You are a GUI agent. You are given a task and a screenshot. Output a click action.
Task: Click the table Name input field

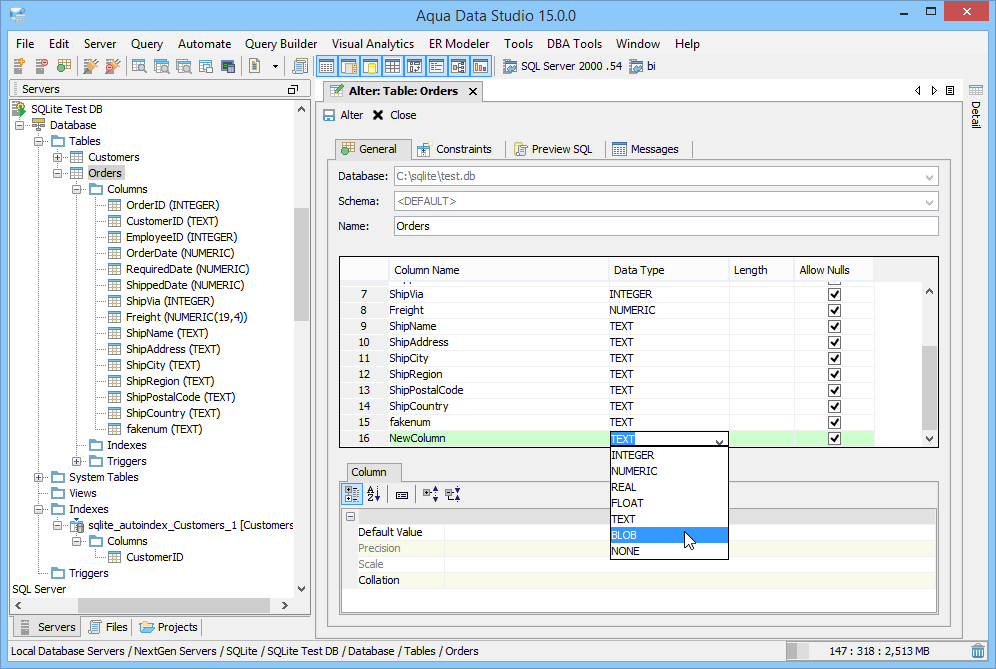pyautogui.click(x=666, y=226)
